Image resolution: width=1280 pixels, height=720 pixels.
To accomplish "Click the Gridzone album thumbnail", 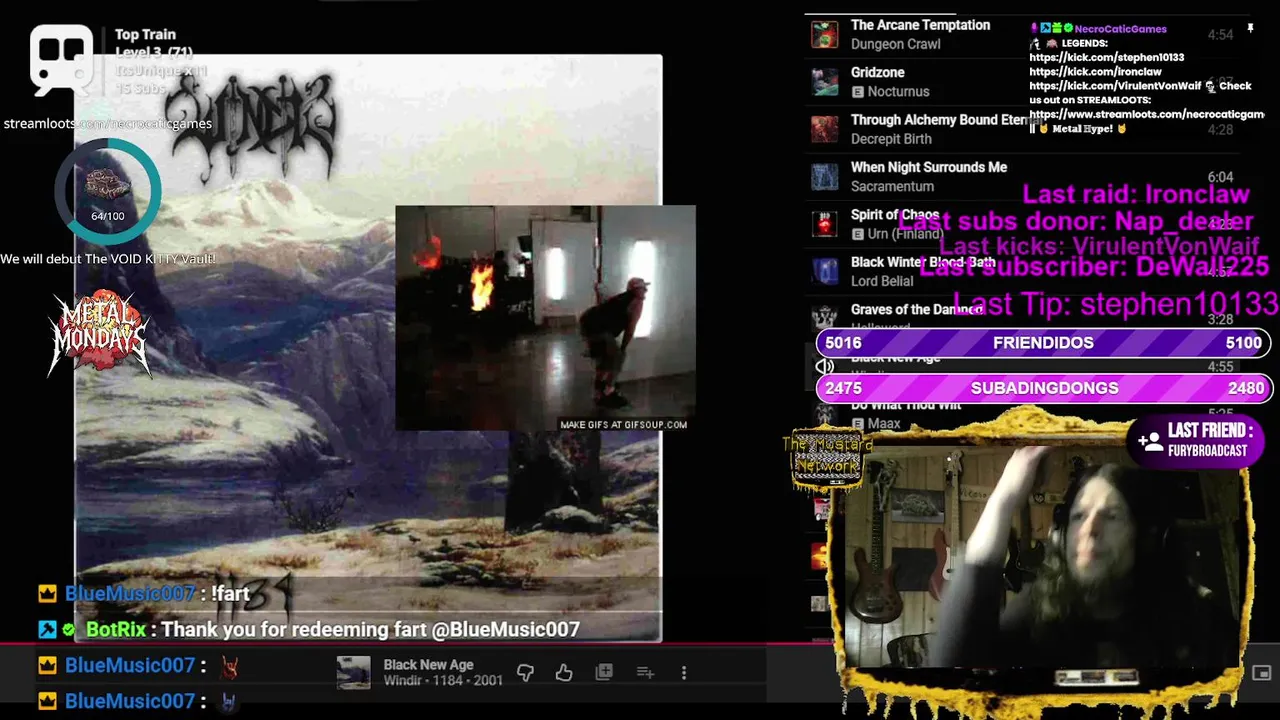I will click(x=825, y=82).
